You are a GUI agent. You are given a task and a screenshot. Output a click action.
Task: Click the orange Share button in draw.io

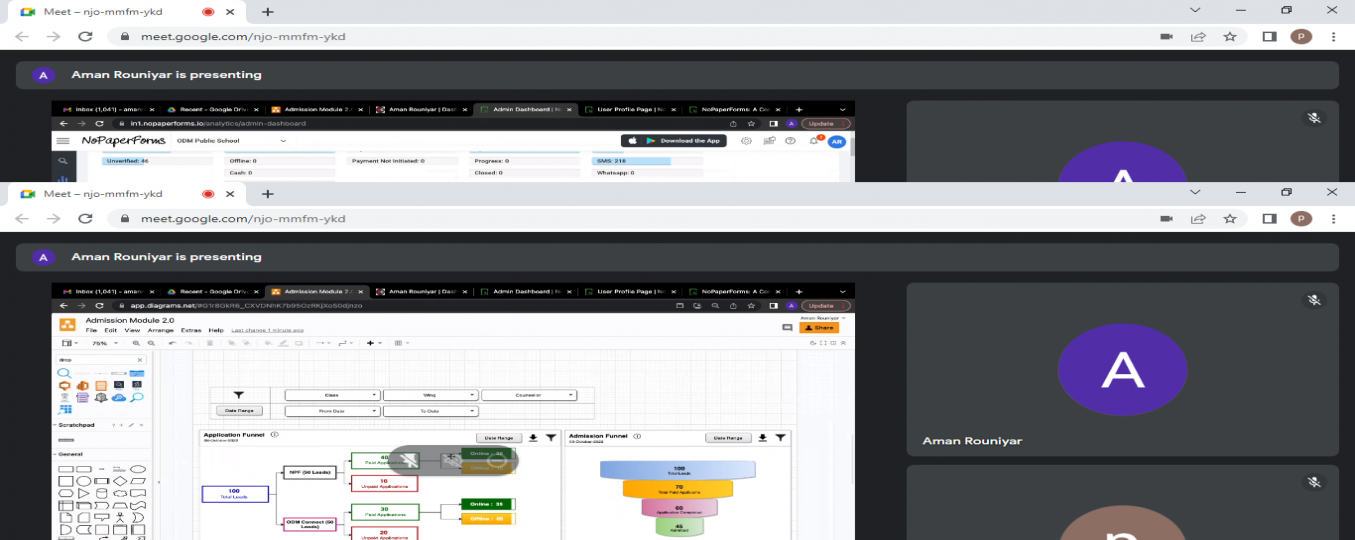click(819, 327)
